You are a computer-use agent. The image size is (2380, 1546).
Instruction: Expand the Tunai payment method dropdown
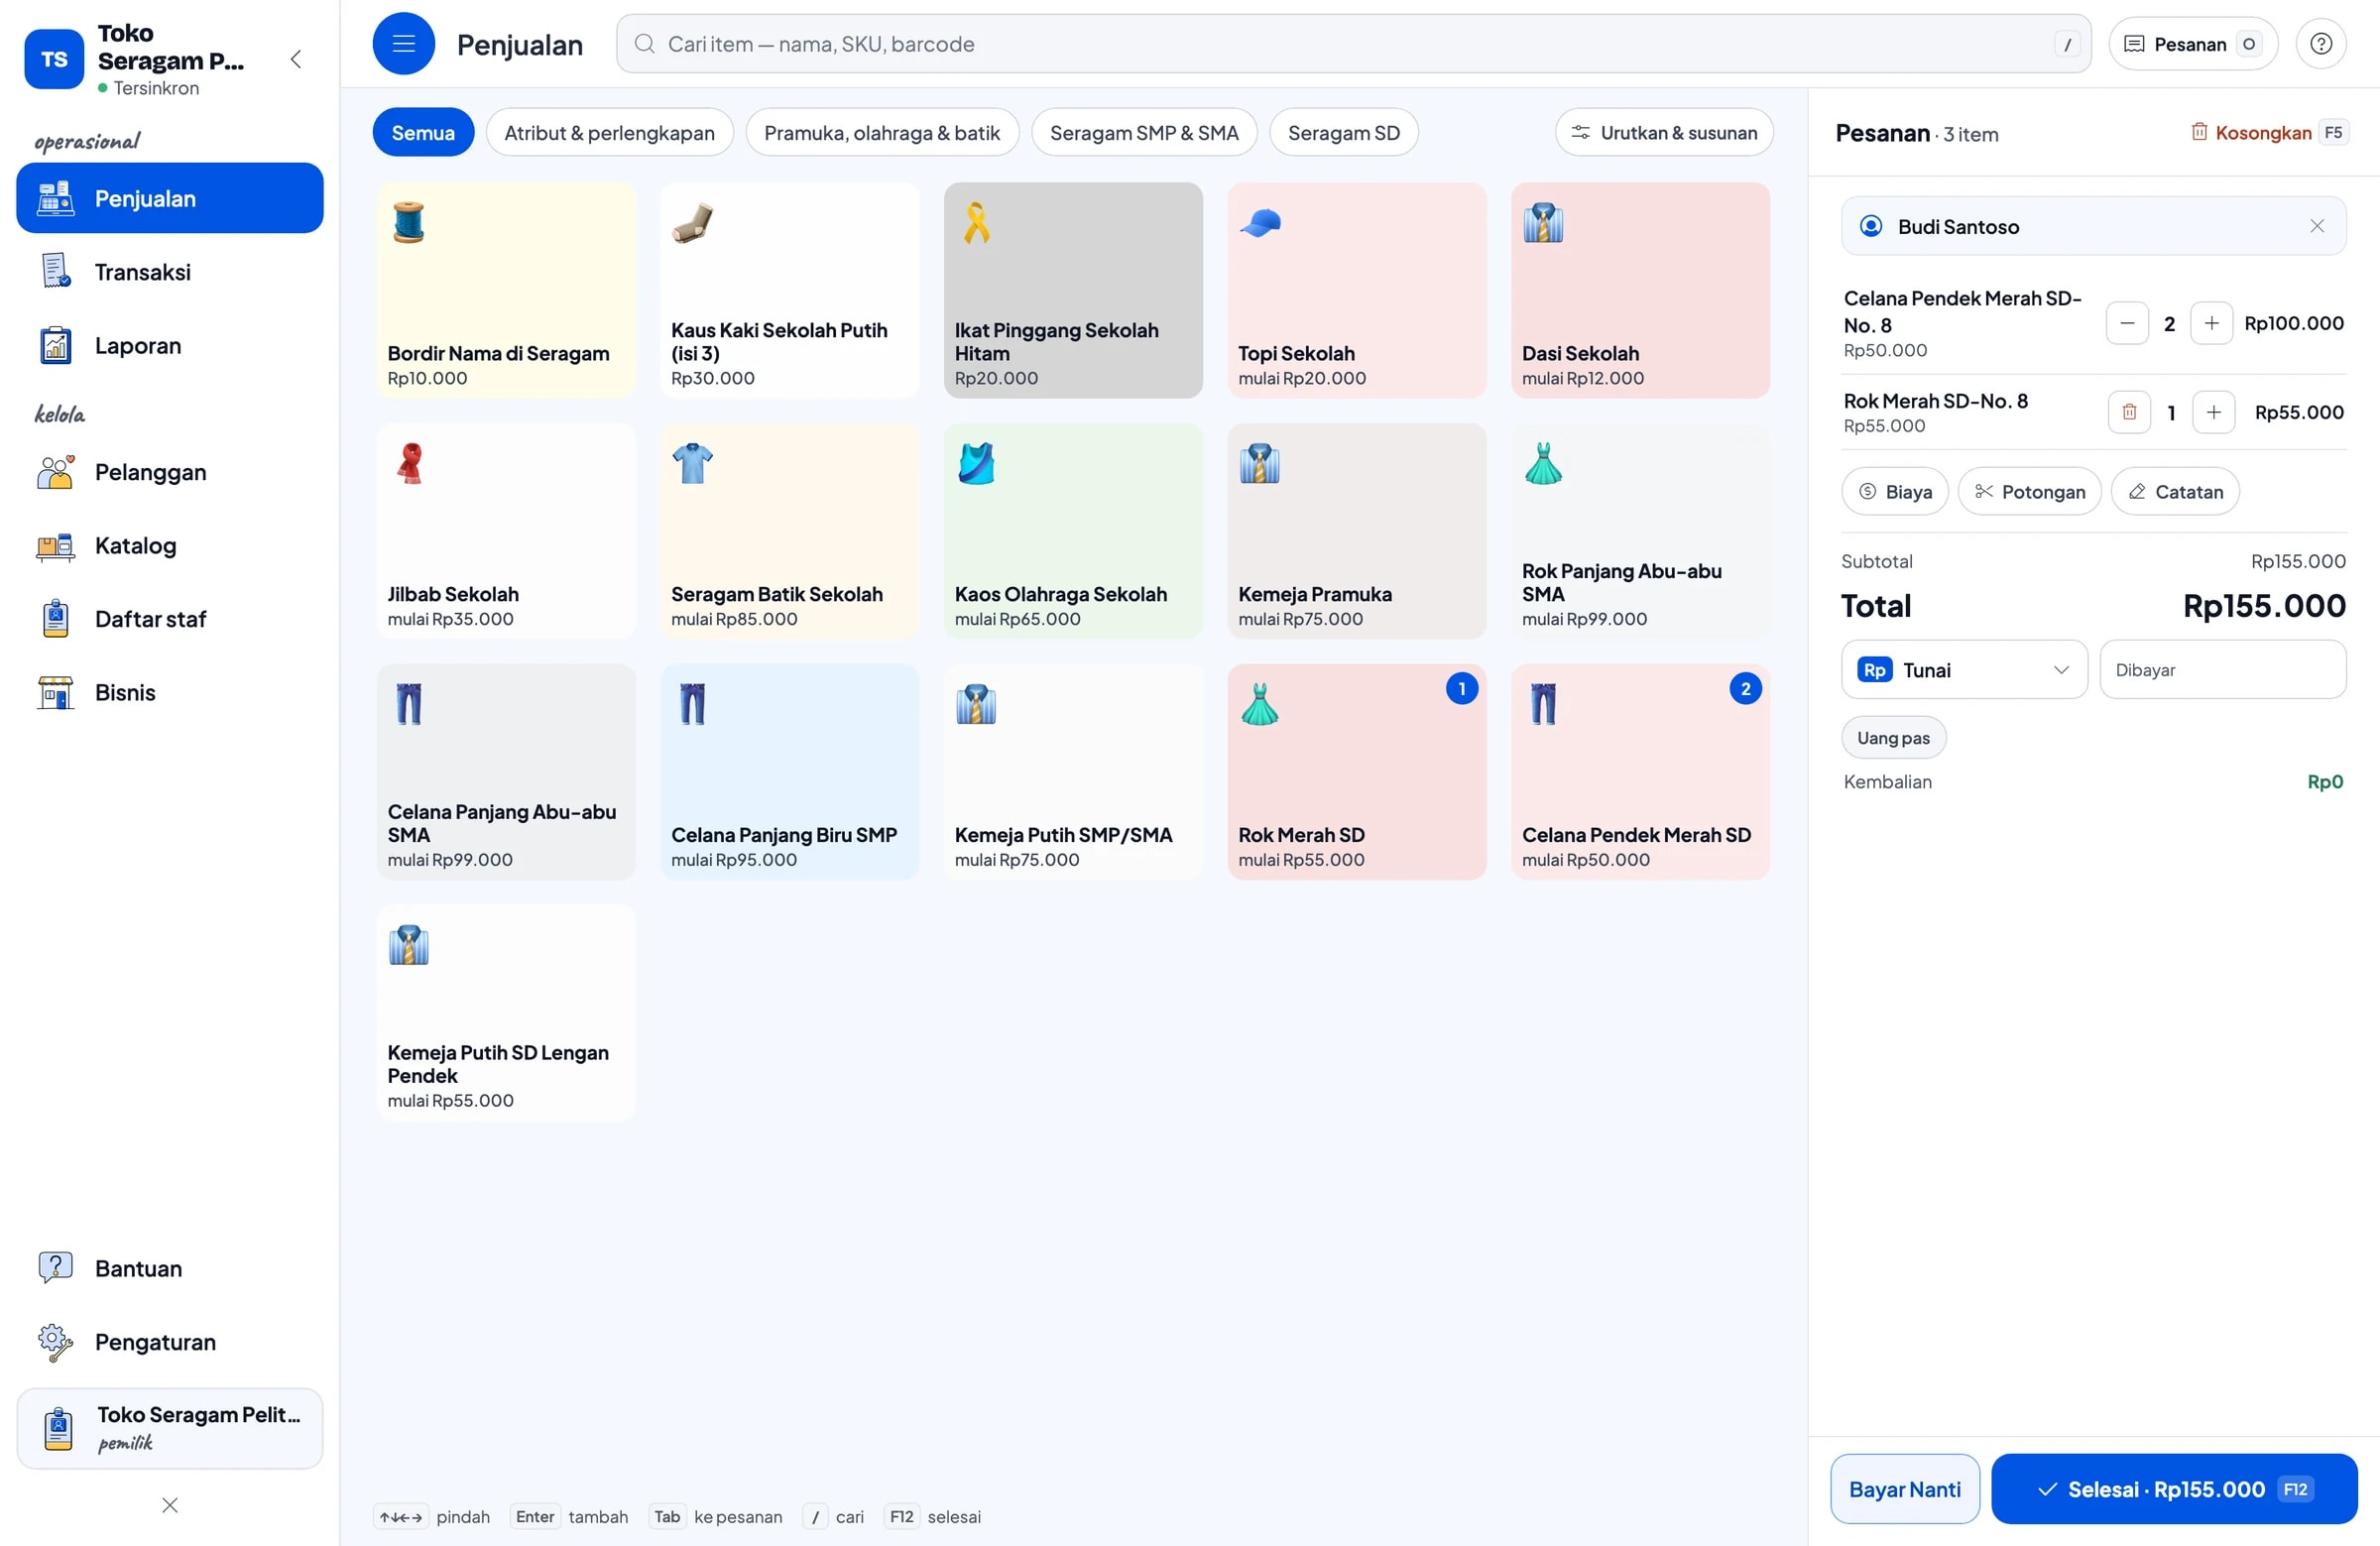1964,670
